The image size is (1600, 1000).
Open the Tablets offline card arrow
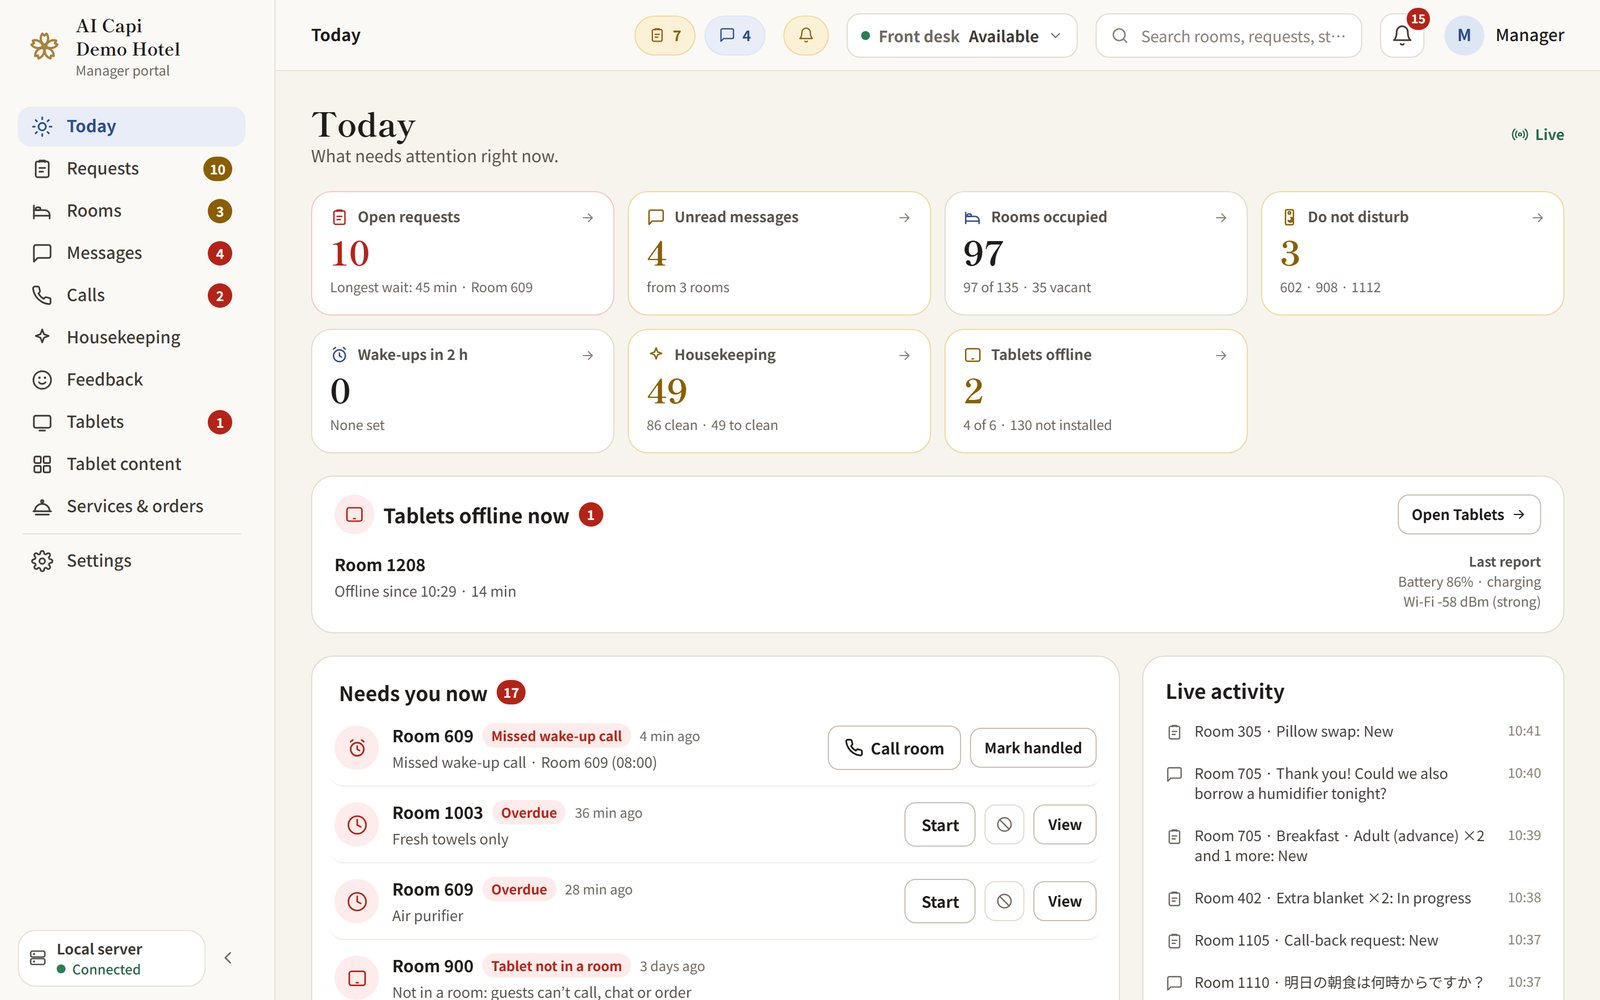pos(1221,355)
